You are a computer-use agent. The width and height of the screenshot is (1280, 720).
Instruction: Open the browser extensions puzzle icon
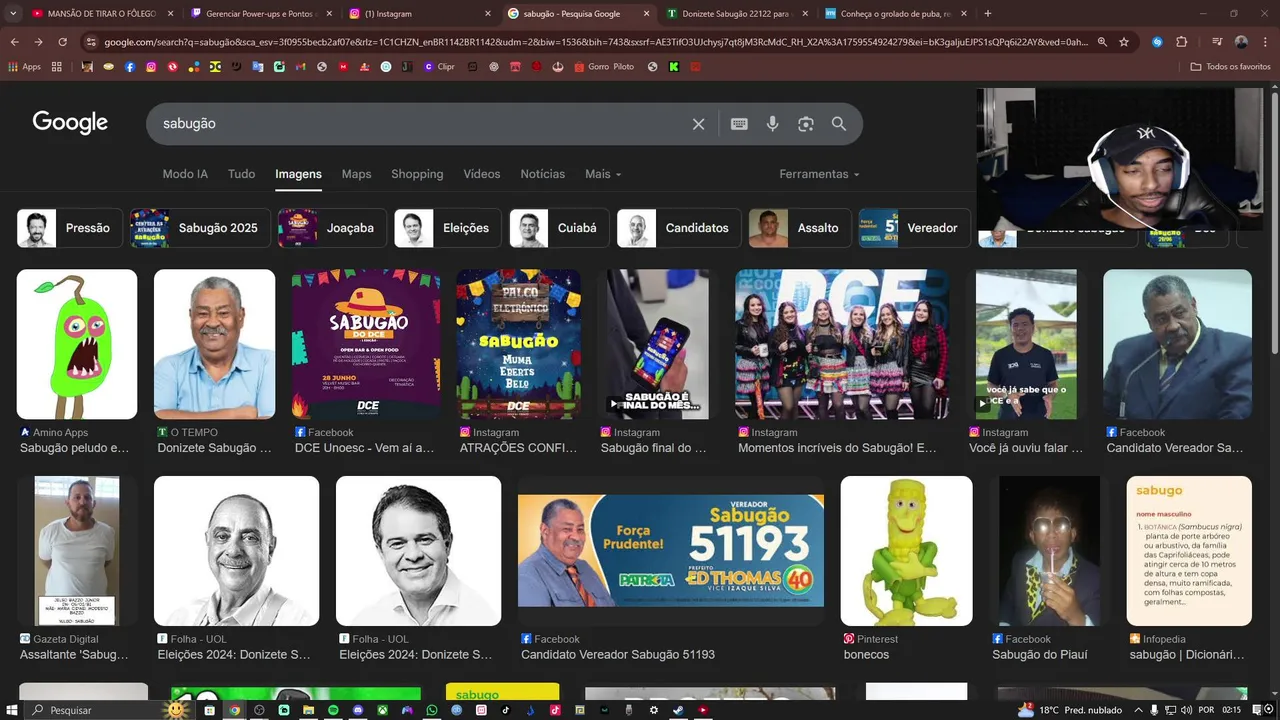[1182, 42]
